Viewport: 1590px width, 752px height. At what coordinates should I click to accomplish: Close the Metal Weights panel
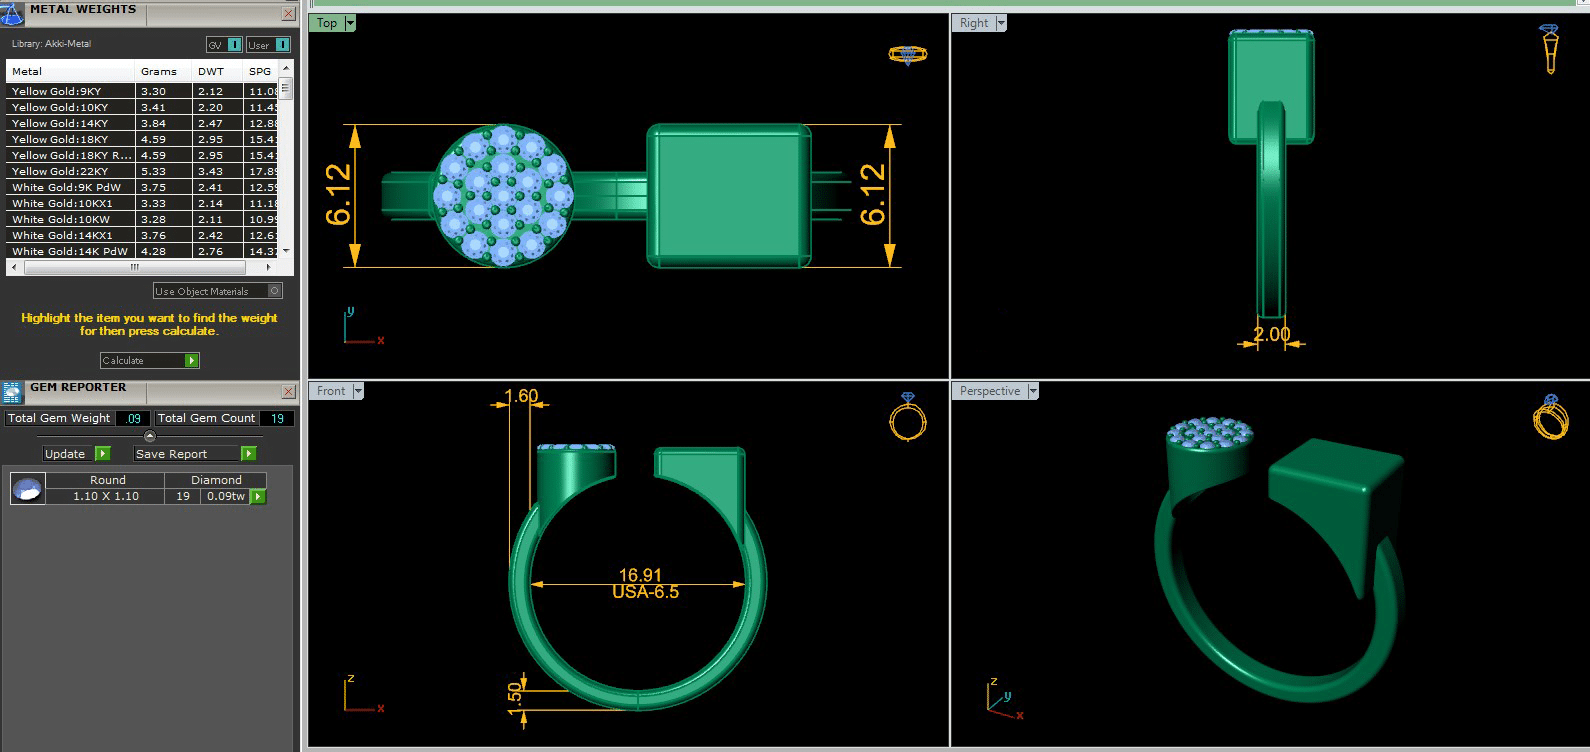(288, 14)
